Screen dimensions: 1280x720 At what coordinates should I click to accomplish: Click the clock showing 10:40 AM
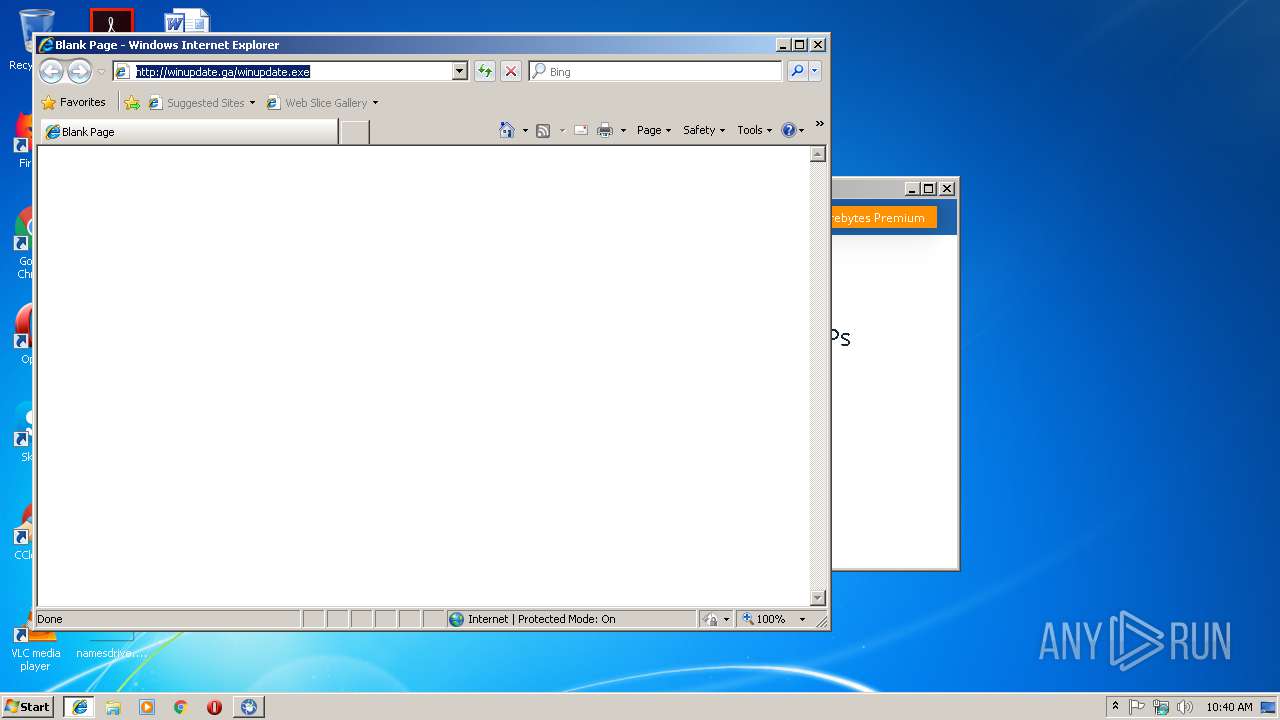1229,707
